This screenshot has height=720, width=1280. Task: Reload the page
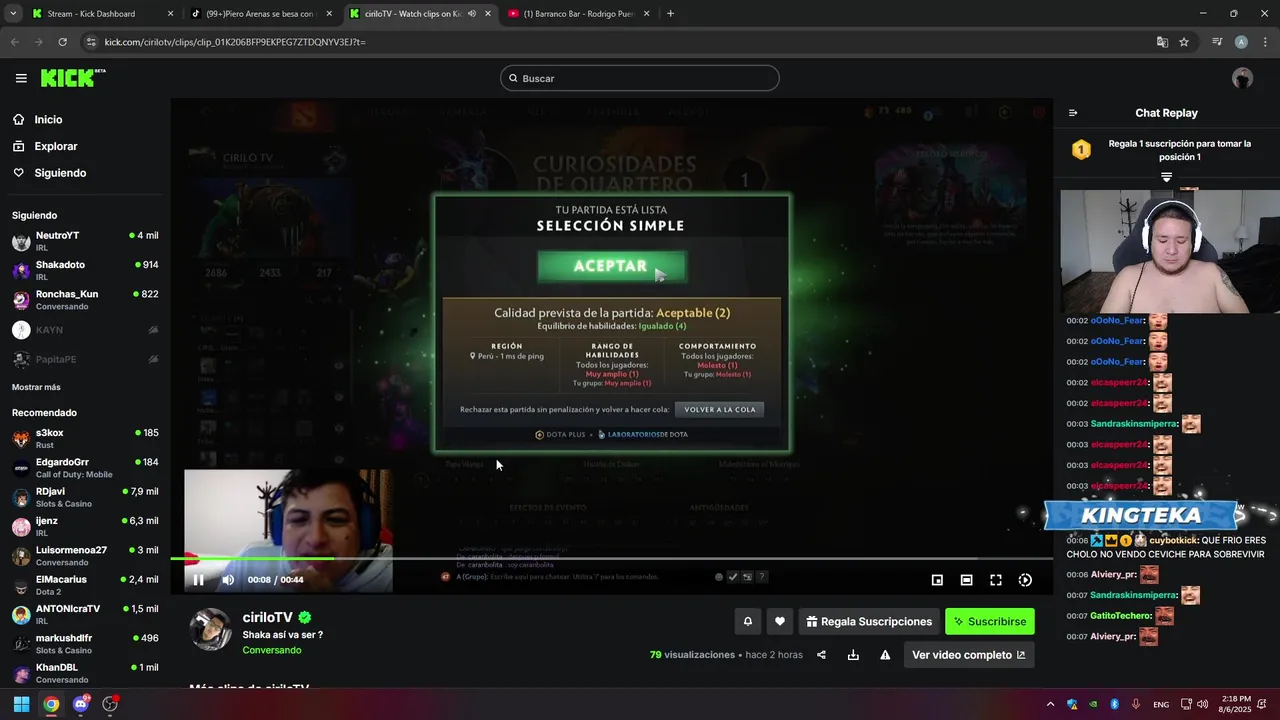coord(62,42)
